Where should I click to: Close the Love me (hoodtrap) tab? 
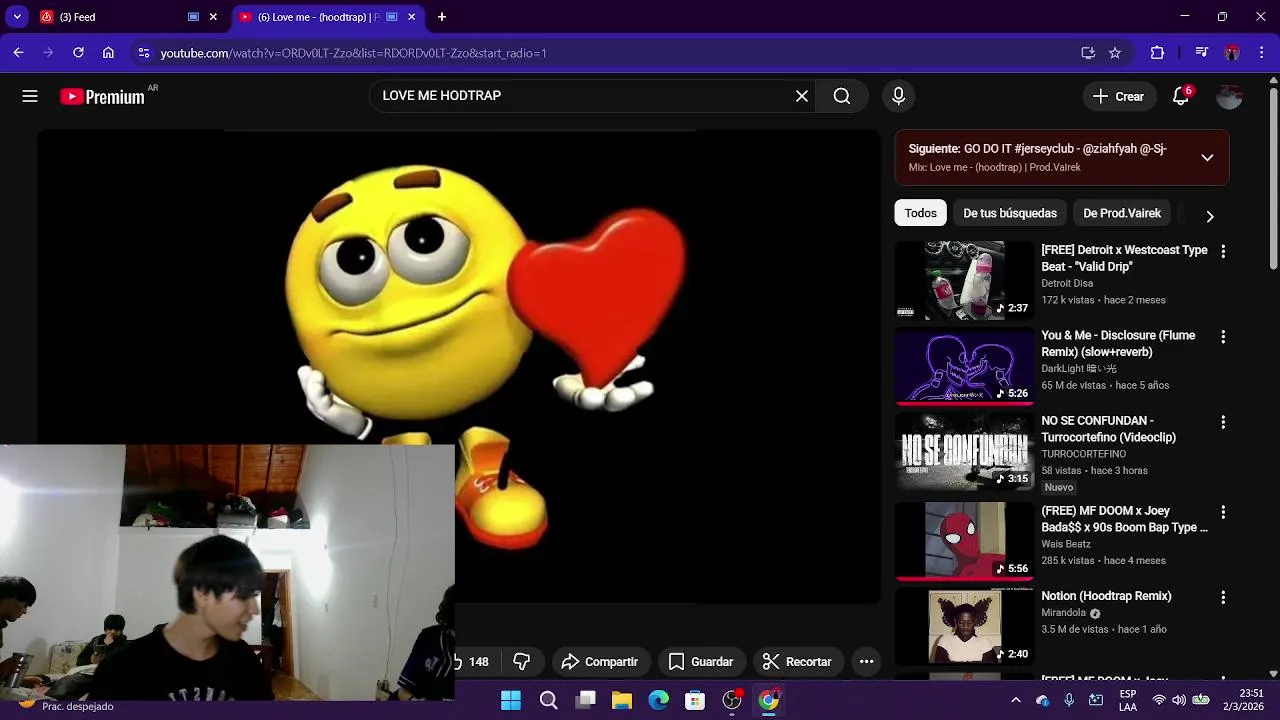click(x=411, y=17)
